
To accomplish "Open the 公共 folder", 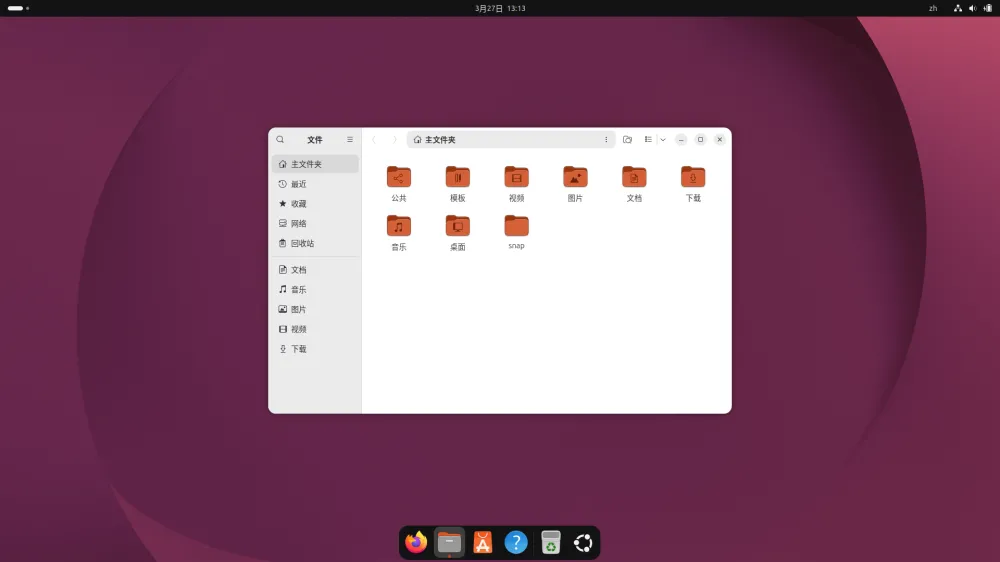I will (x=399, y=184).
